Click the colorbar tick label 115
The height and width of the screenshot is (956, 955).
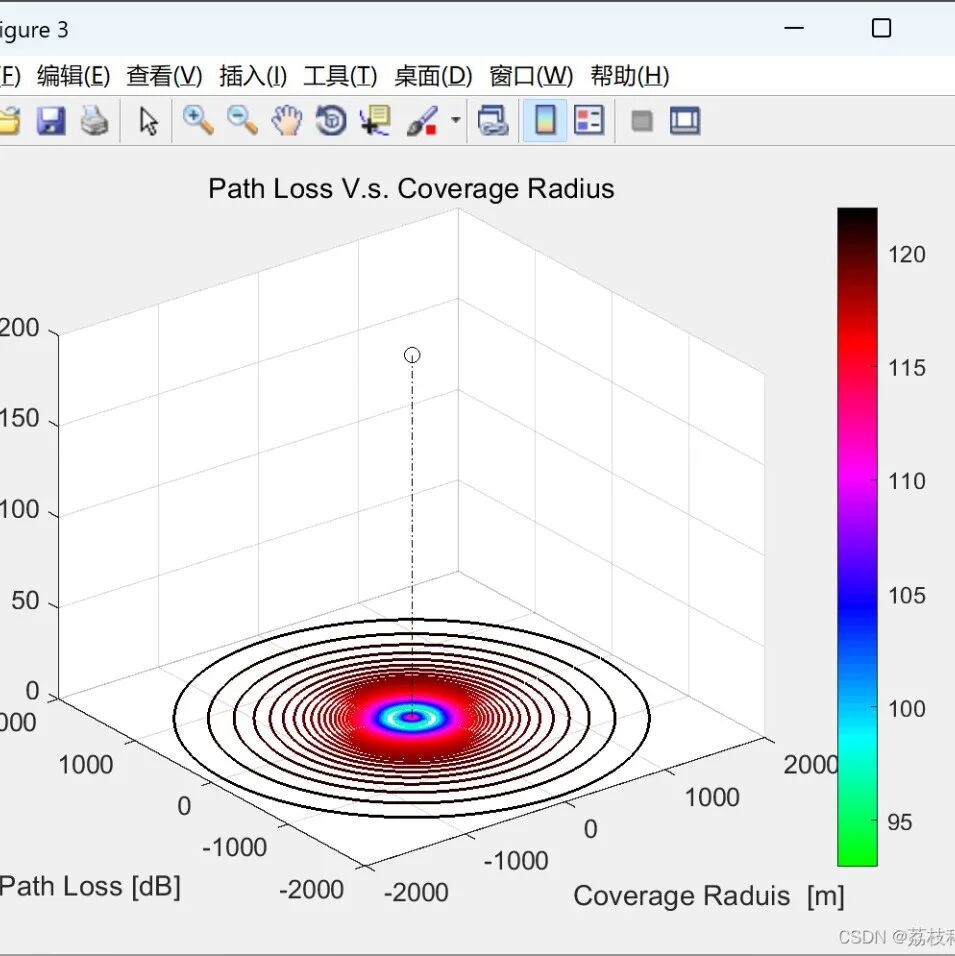pyautogui.click(x=907, y=368)
